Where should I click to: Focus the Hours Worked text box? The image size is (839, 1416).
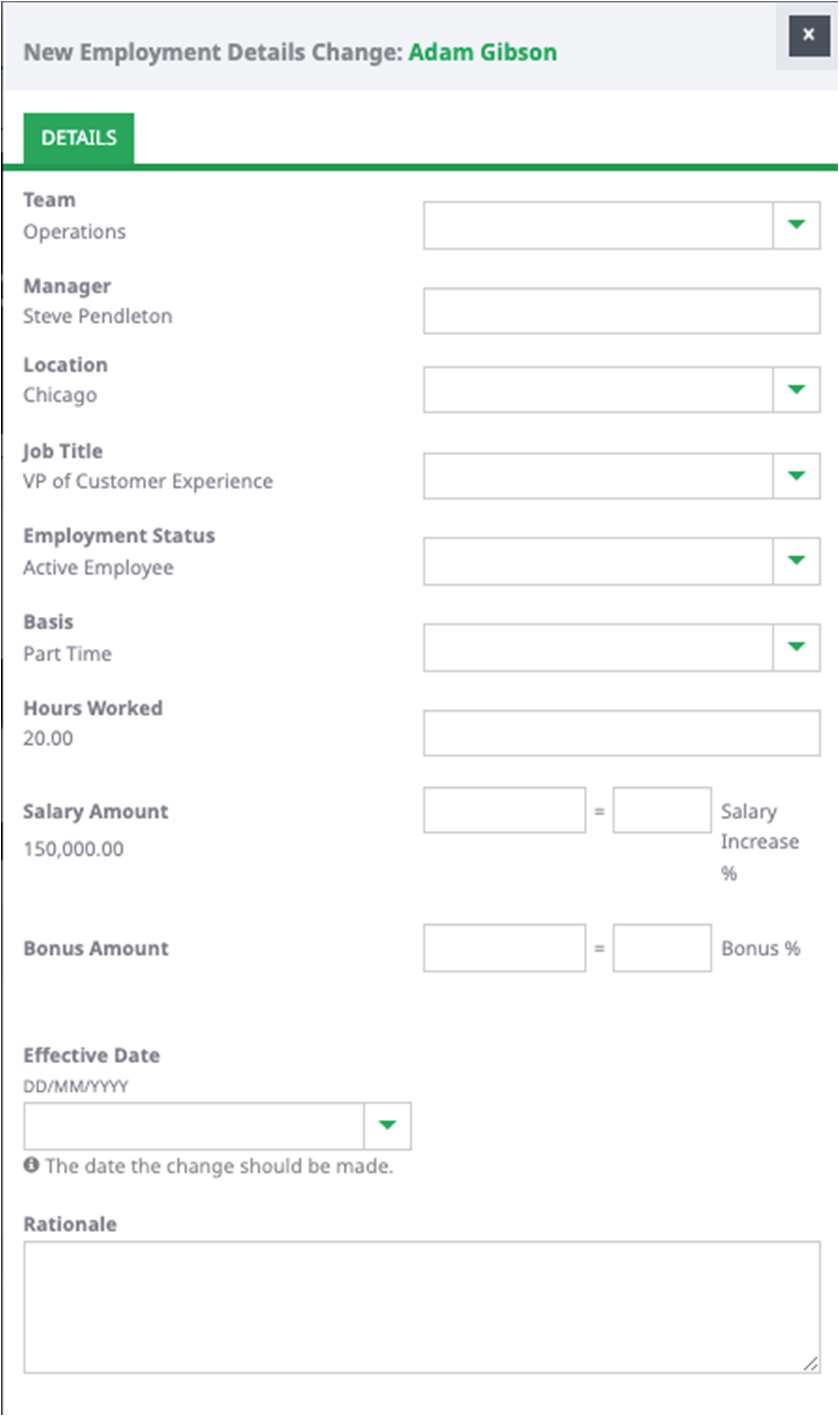point(621,733)
